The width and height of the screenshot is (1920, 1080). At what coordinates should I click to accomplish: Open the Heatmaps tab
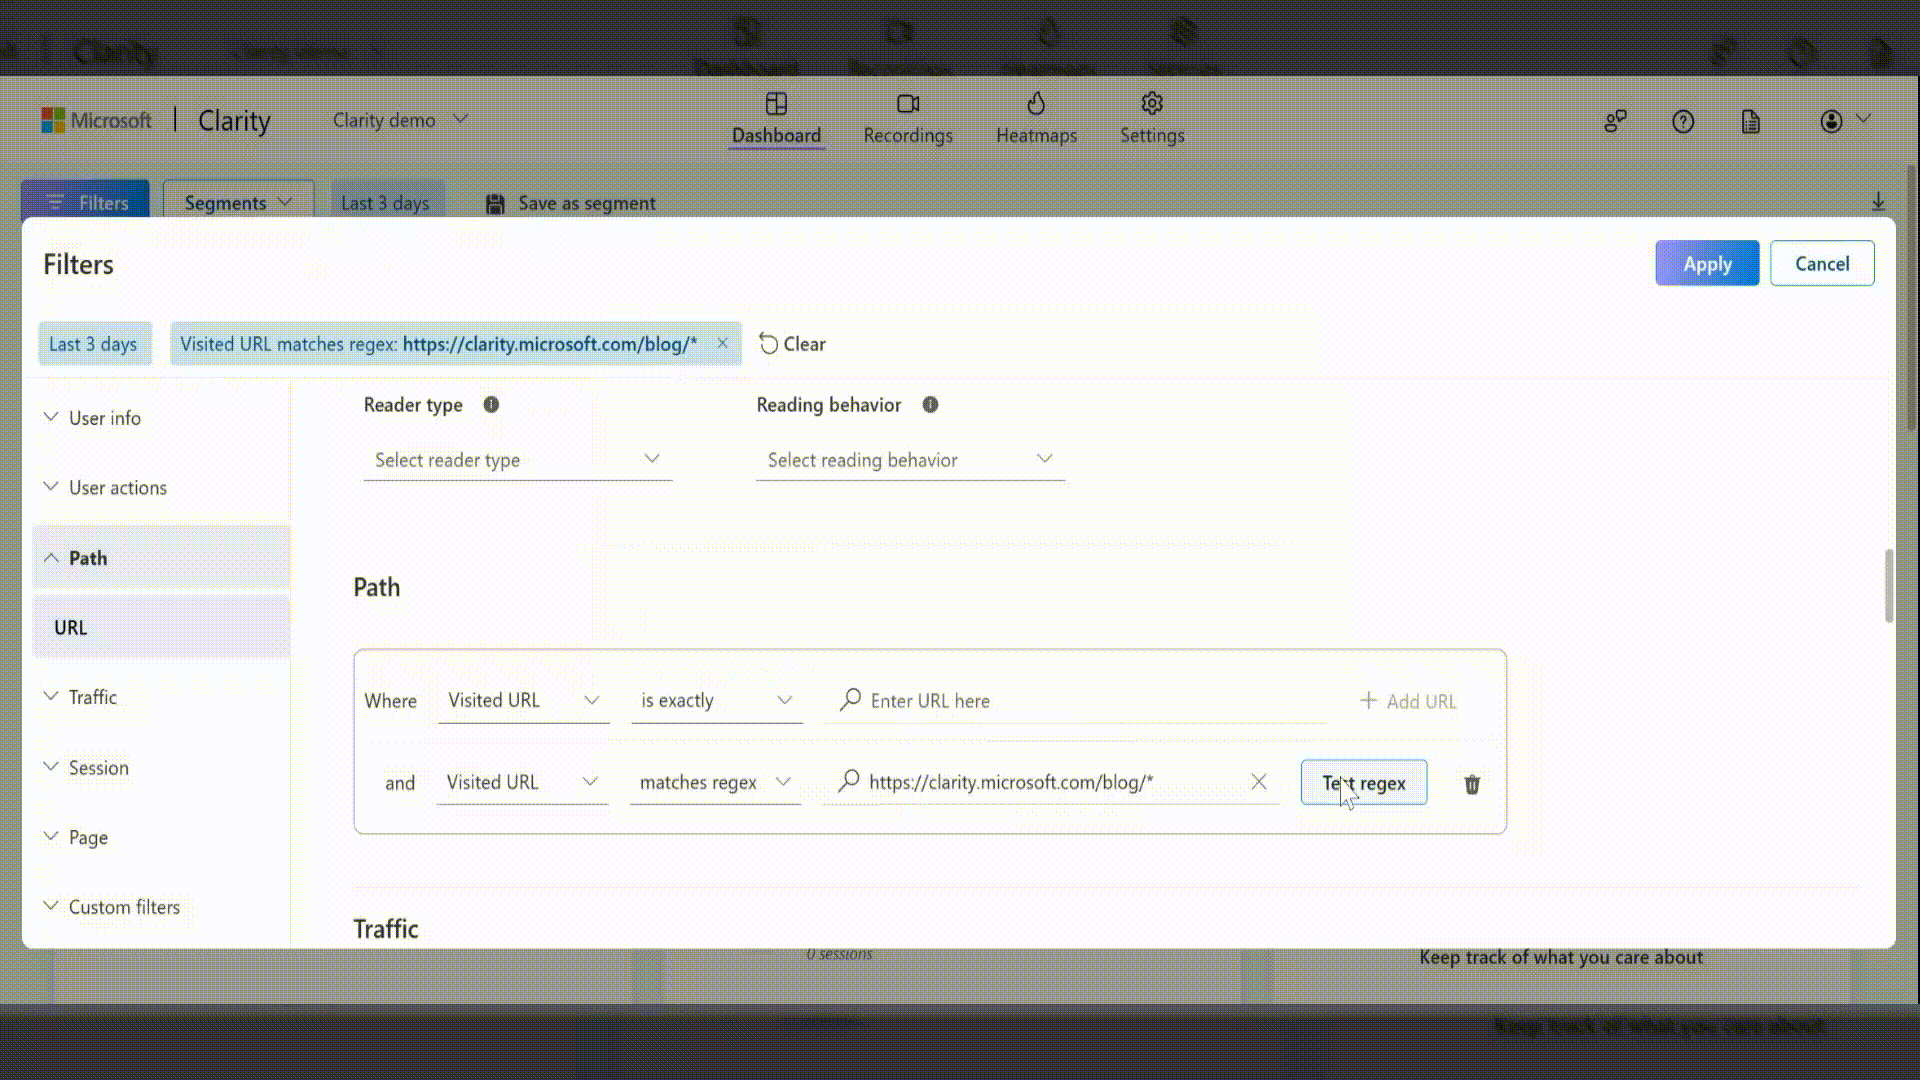pyautogui.click(x=1036, y=119)
